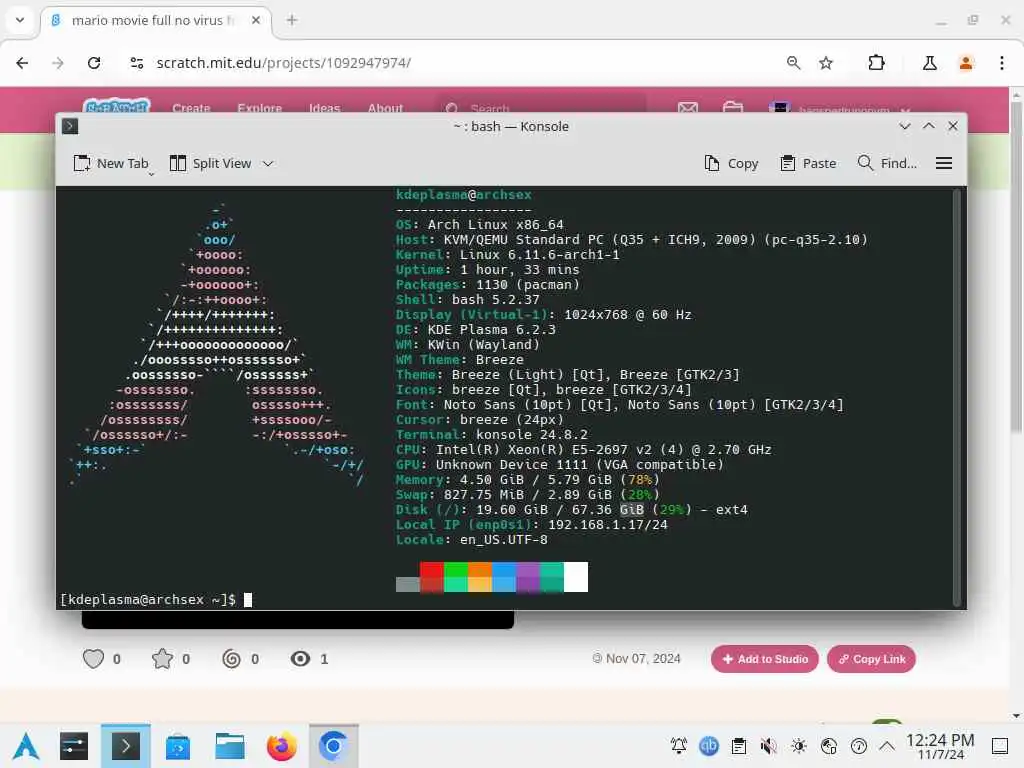The width and height of the screenshot is (1024, 768).
Task: Click Split View in Konsole
Action: click(x=210, y=163)
